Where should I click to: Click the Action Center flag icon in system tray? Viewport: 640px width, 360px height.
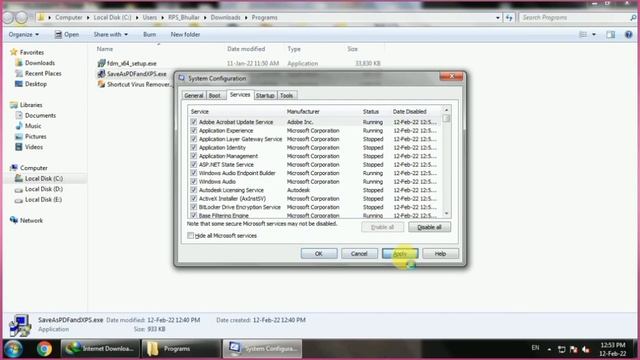click(573, 349)
